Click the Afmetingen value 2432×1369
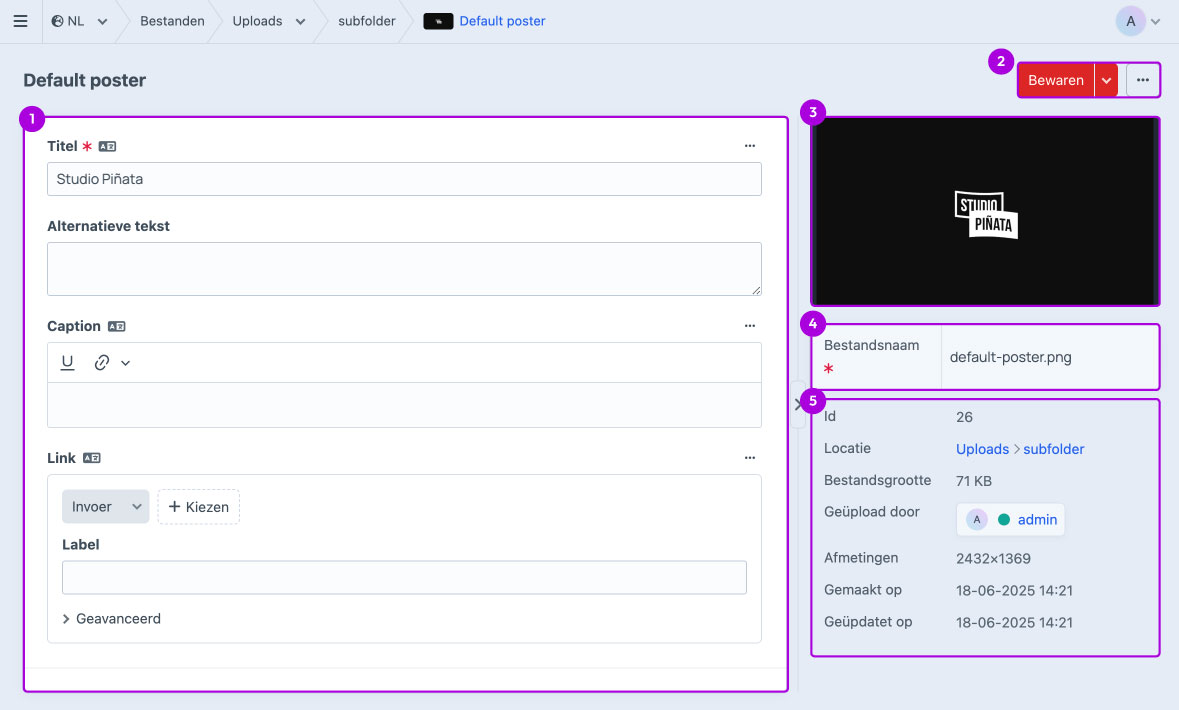This screenshot has height=710, width=1179. click(x=993, y=559)
